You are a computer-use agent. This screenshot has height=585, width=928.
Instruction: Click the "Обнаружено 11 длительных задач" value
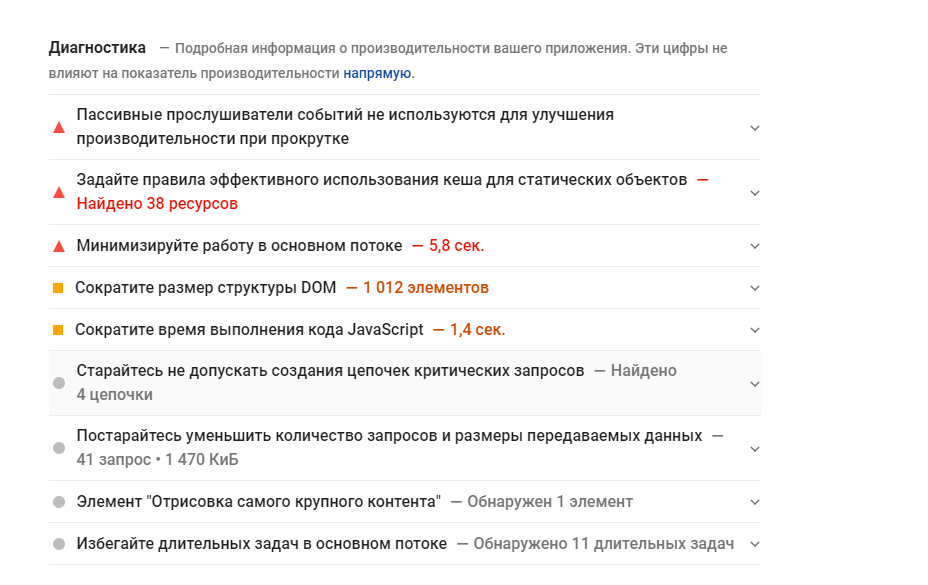[x=604, y=544]
